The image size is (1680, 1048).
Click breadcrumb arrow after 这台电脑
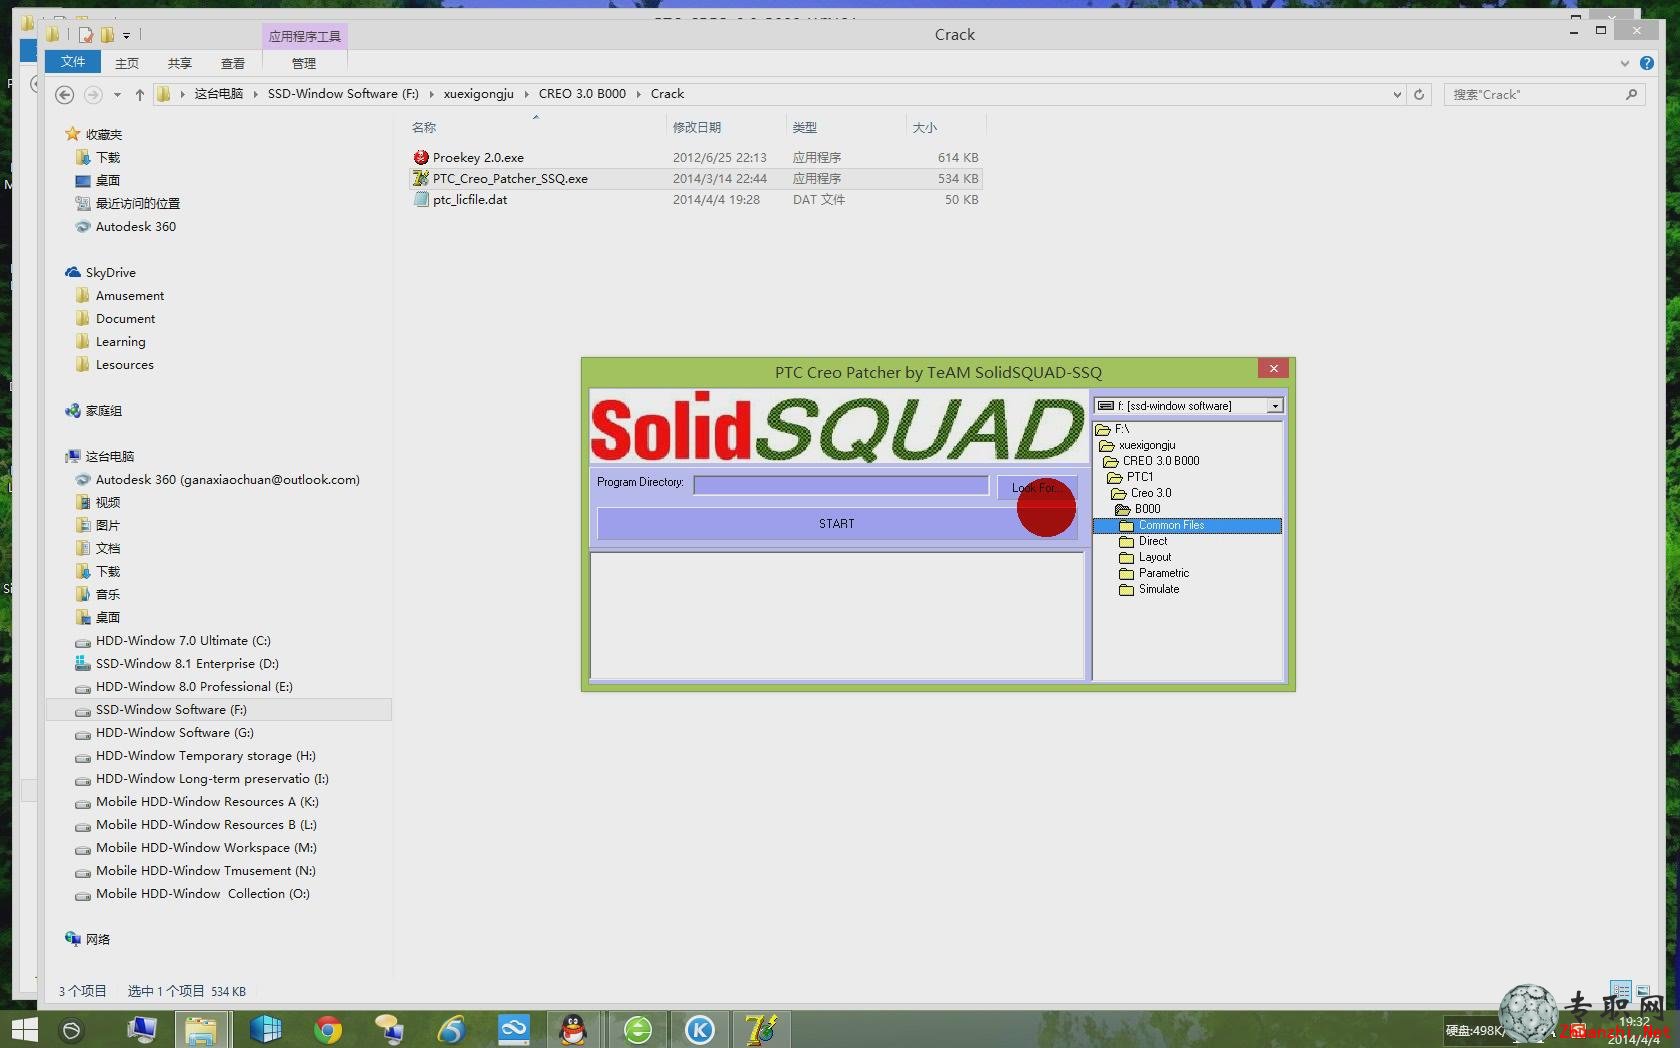point(255,94)
